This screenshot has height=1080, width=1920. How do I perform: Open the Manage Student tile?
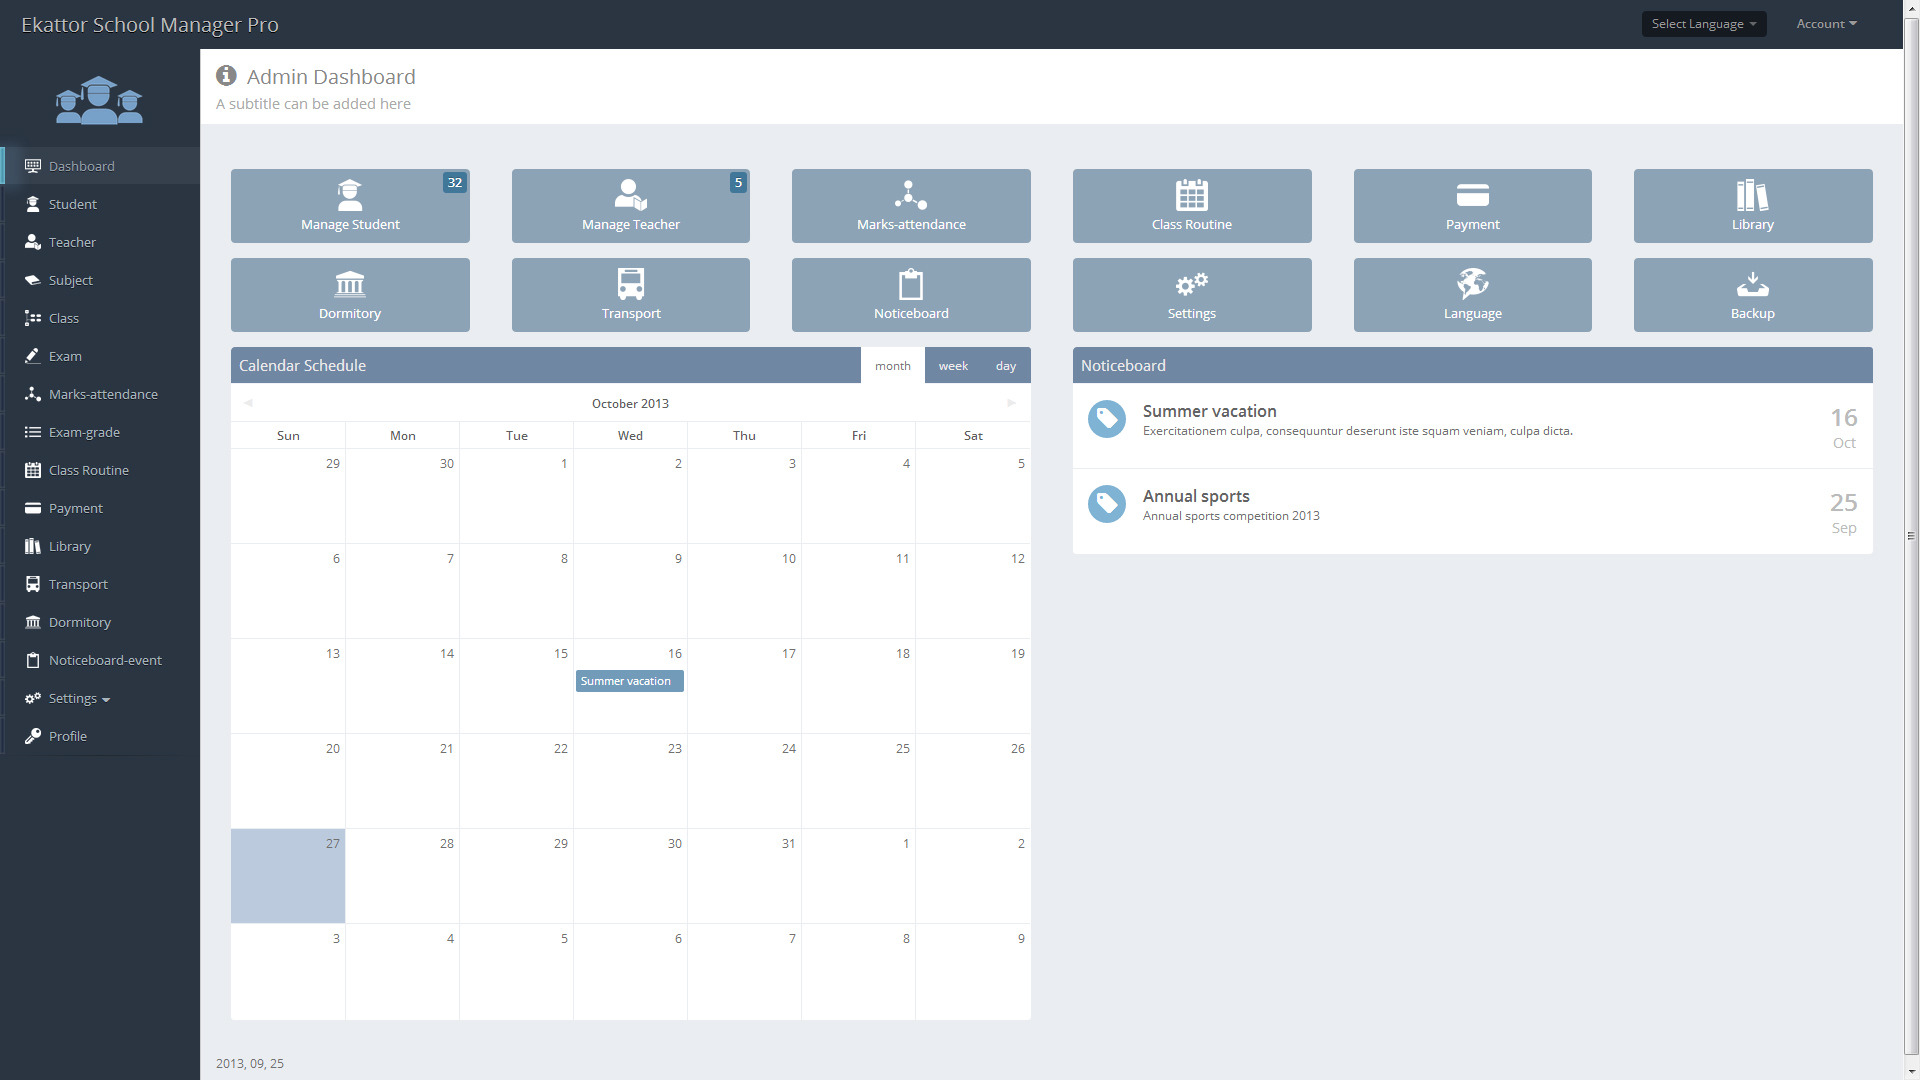[350, 206]
